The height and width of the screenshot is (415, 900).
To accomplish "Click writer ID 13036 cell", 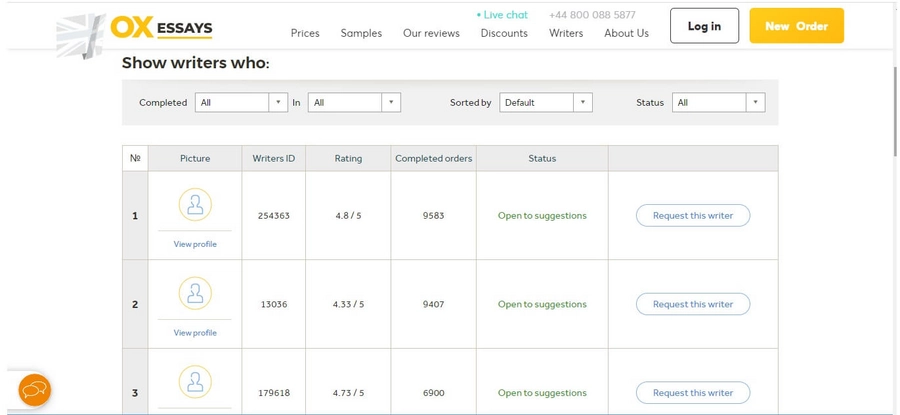I will pos(274,304).
